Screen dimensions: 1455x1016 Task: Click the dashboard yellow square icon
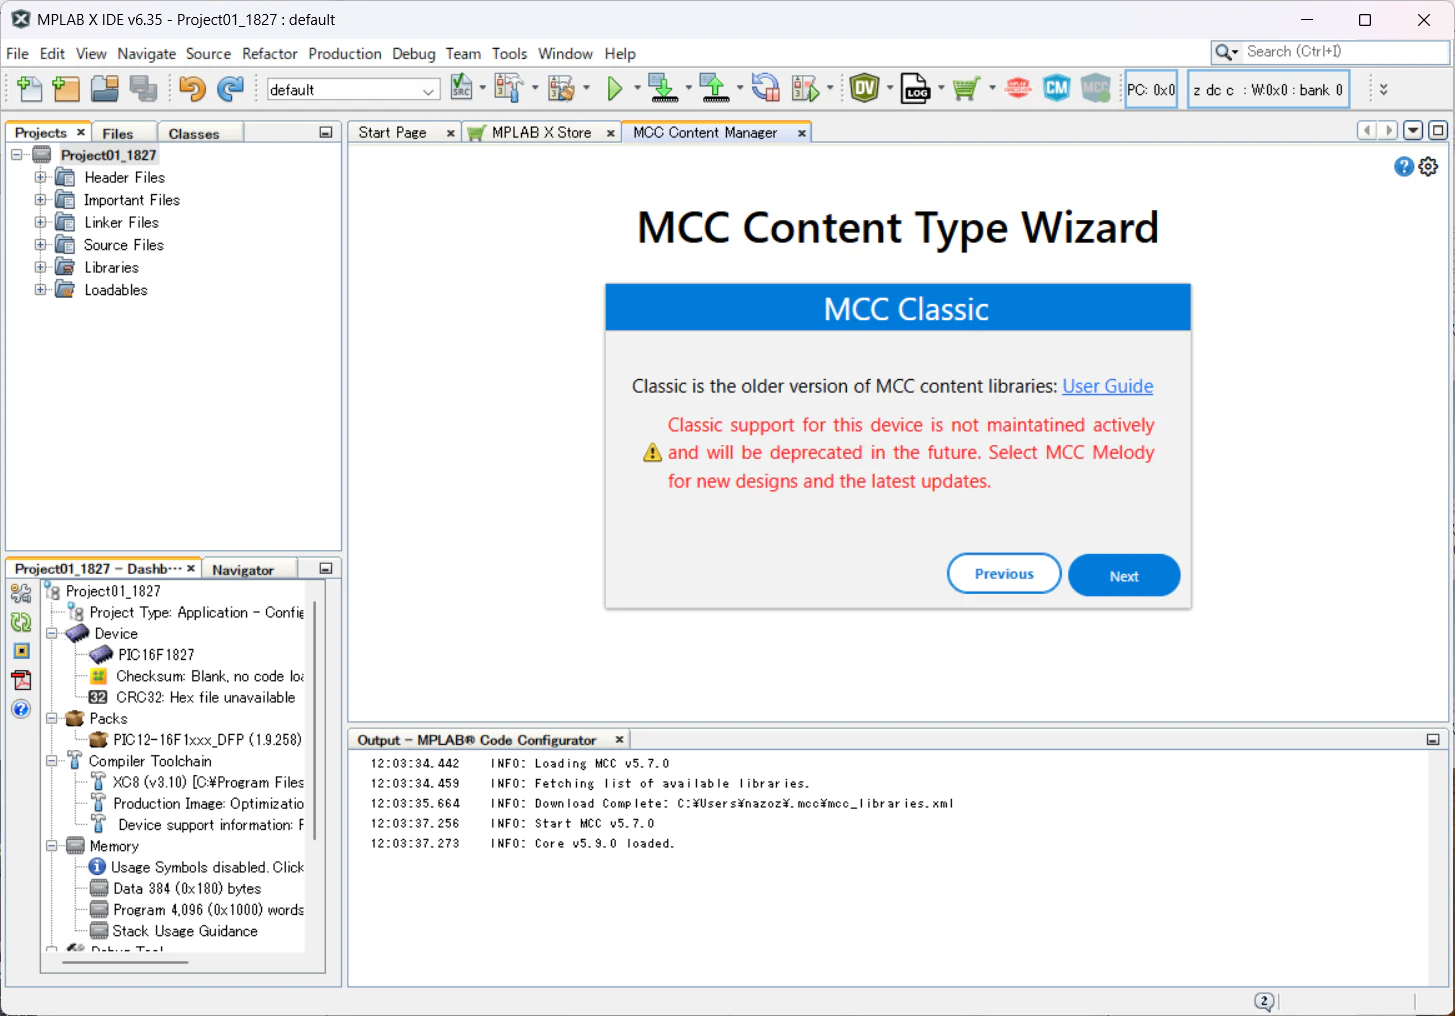(x=21, y=651)
